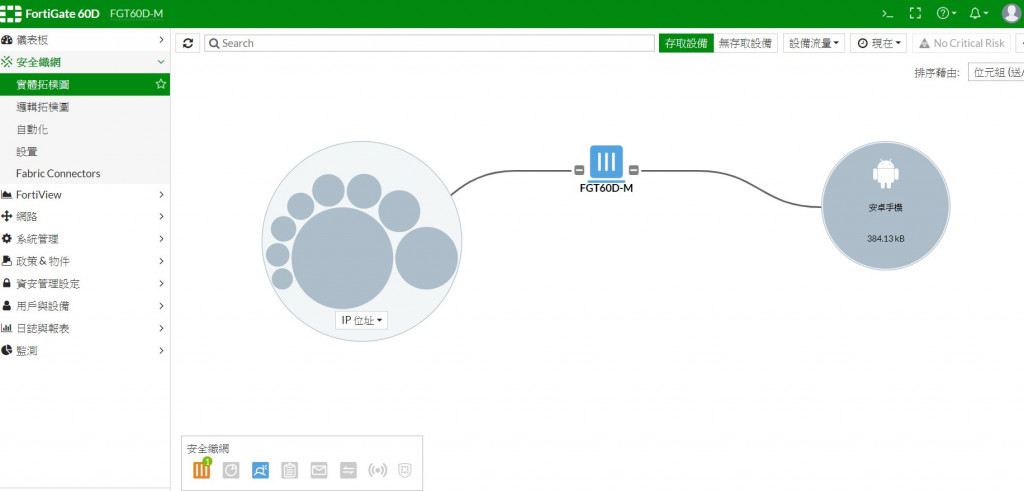
Task: Click the Android robot icon in 安卓手機 bubble
Action: 886,174
